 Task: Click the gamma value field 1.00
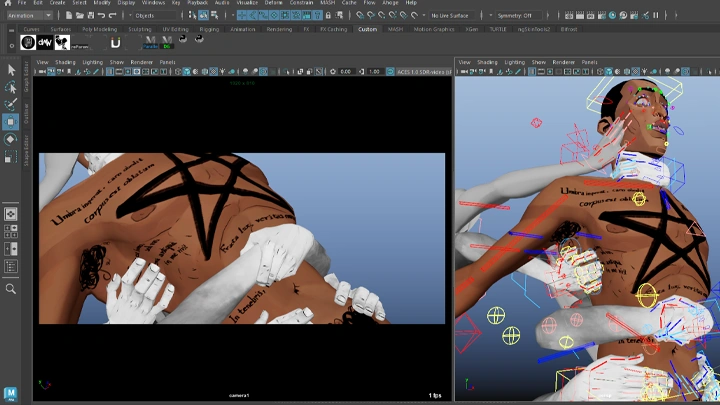click(x=374, y=72)
